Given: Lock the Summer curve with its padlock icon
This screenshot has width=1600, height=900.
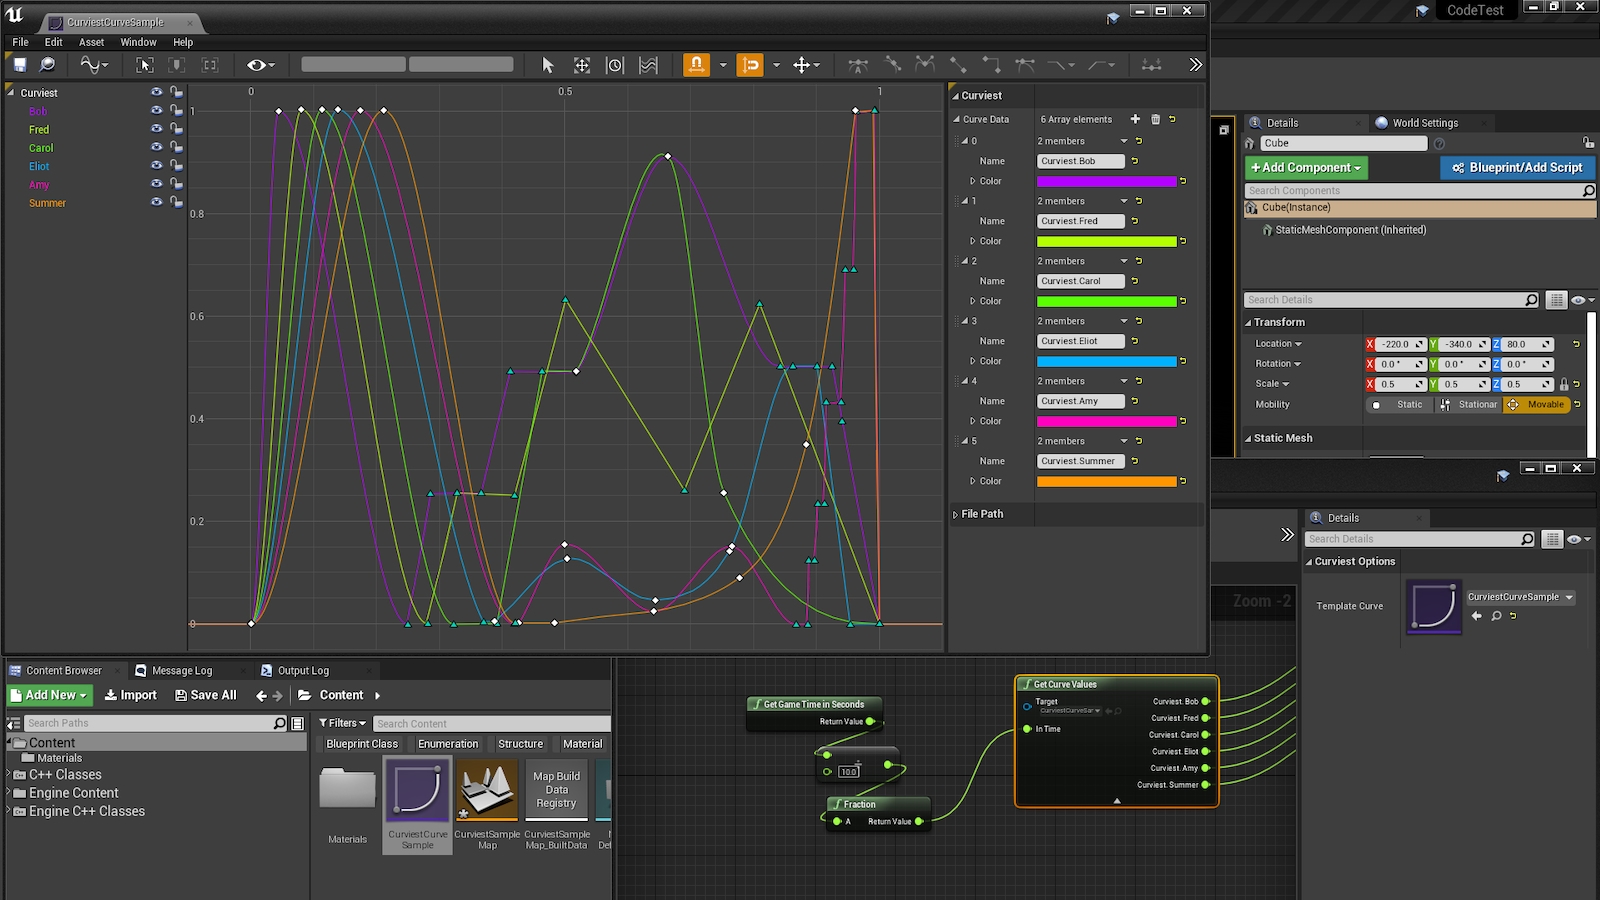Looking at the screenshot, I should point(176,202).
